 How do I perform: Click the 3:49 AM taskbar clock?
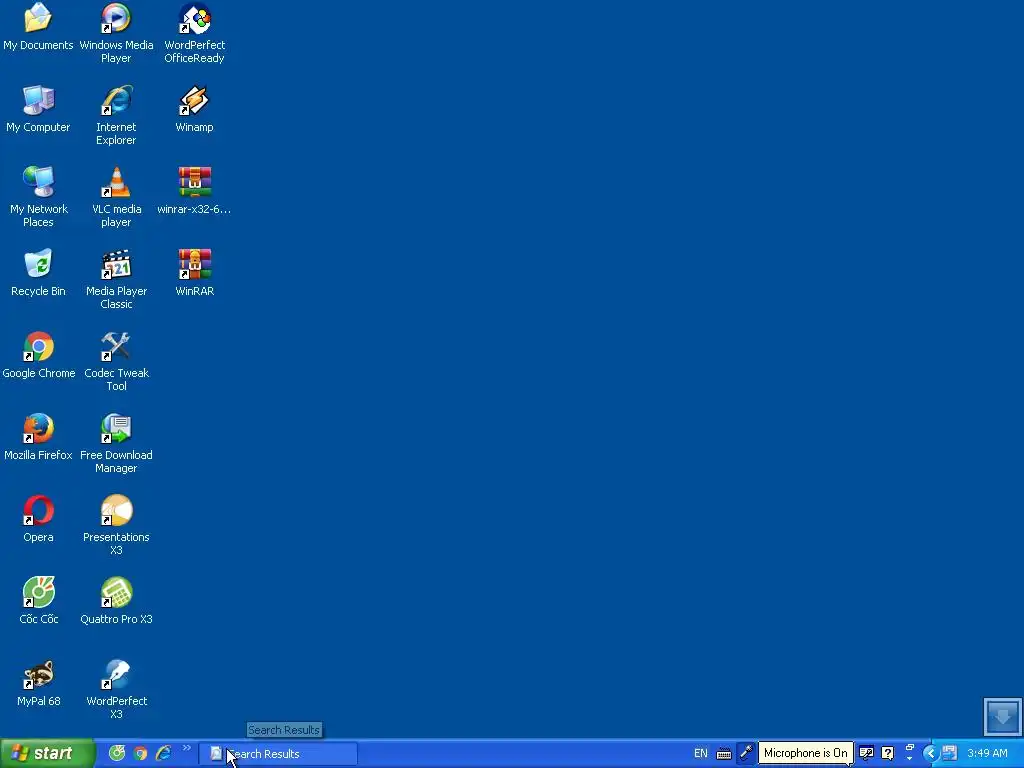tap(987, 754)
